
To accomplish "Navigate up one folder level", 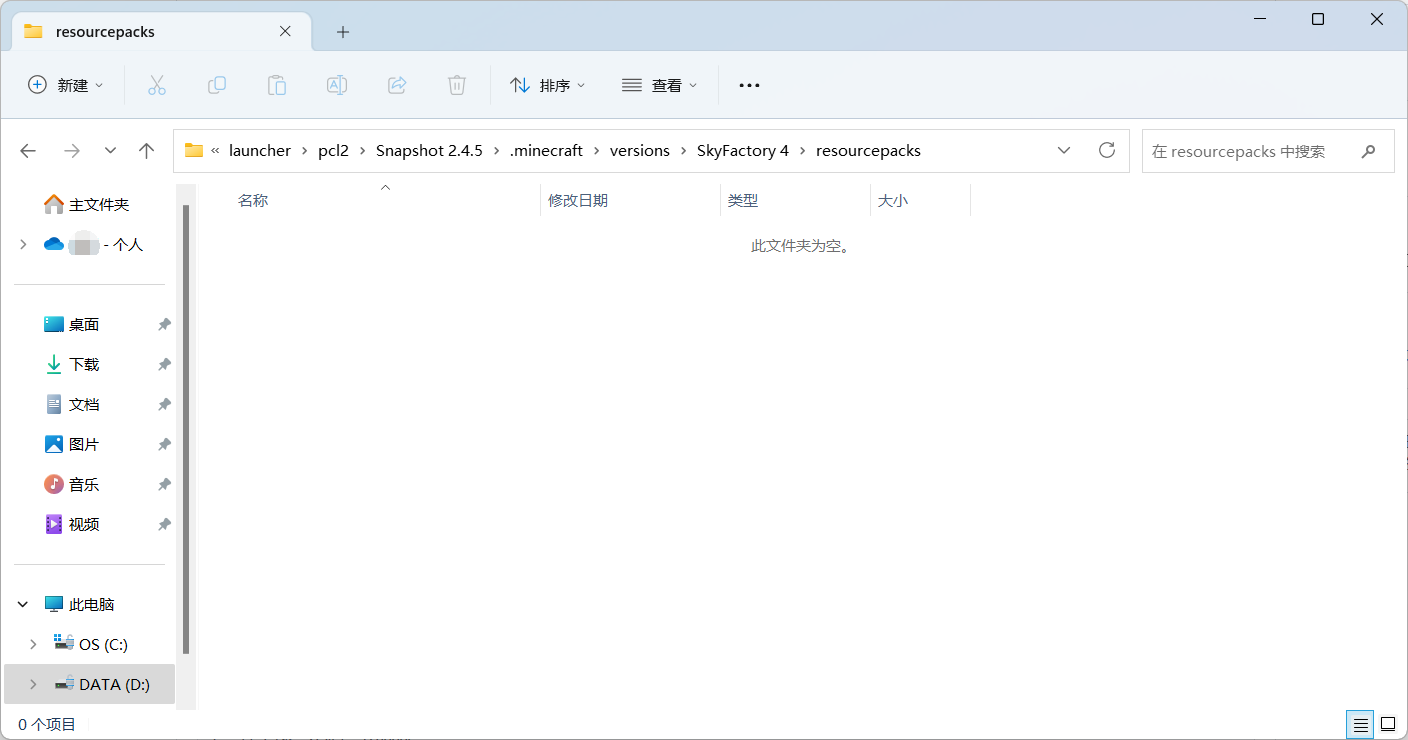I will pyautogui.click(x=146, y=150).
